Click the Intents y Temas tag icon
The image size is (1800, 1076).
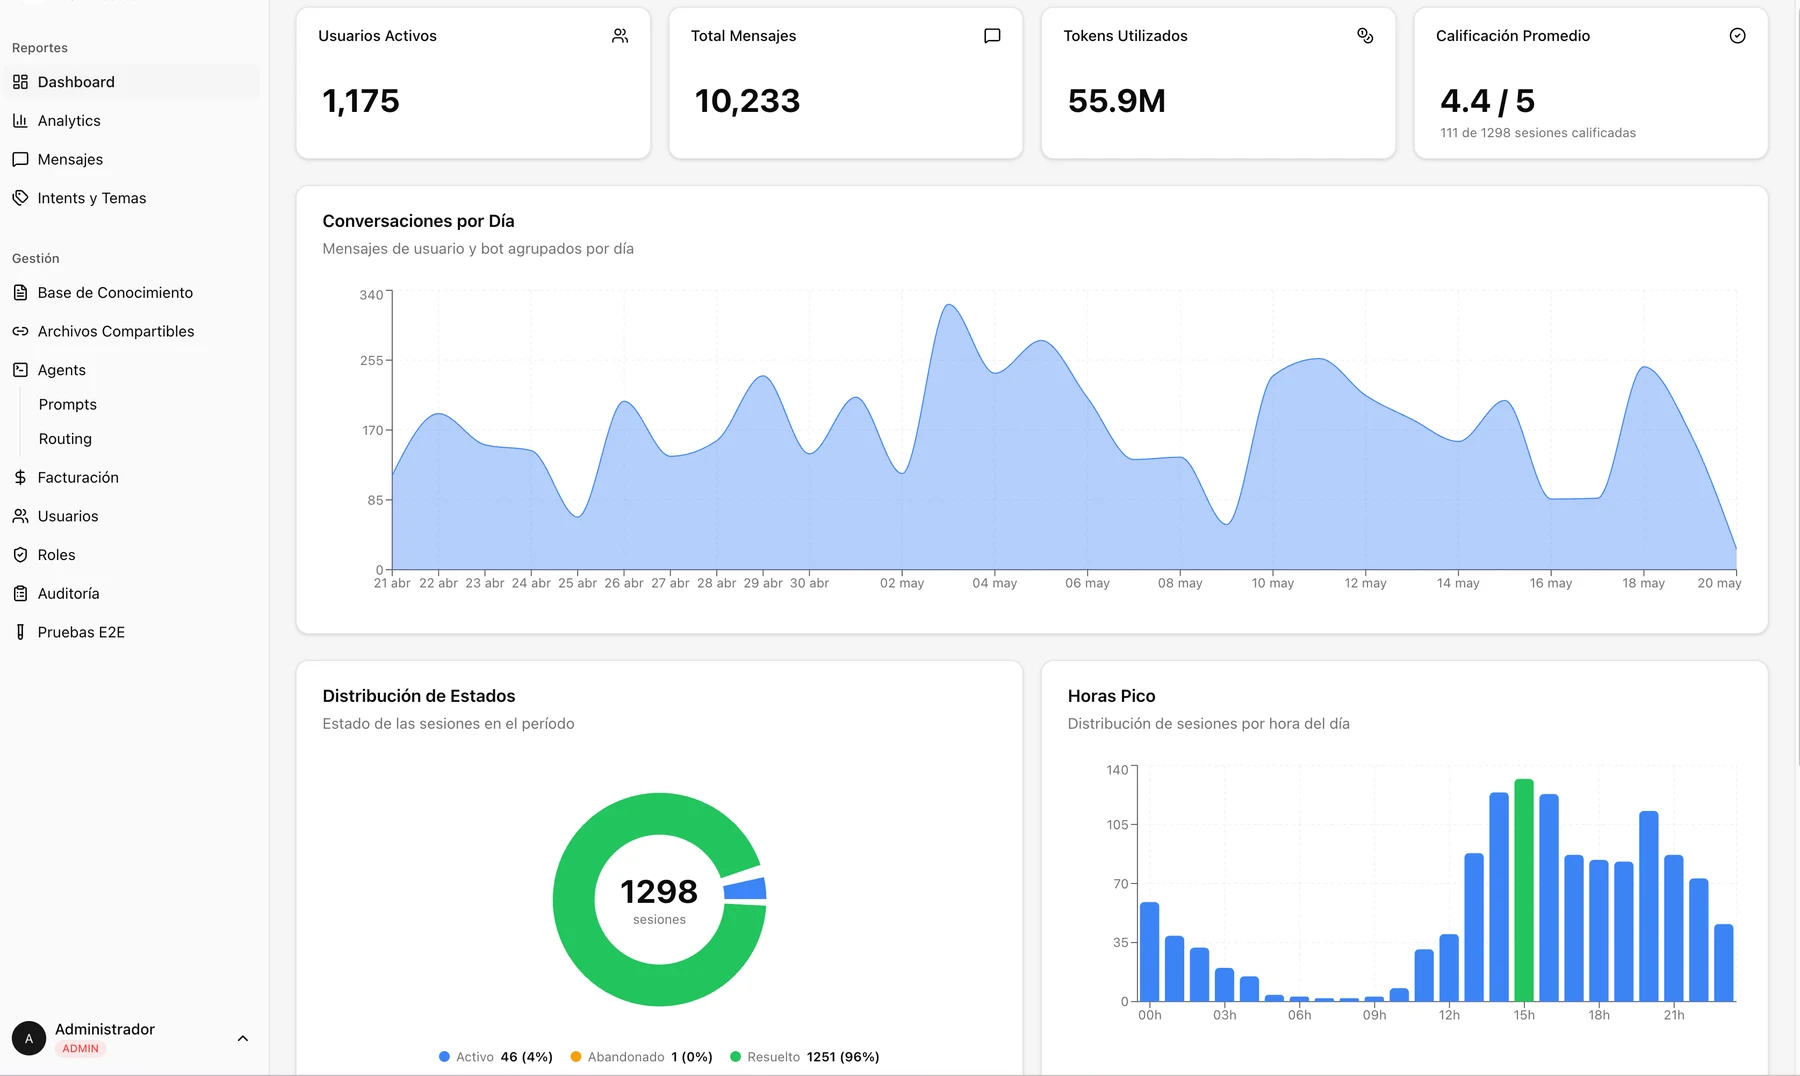(x=20, y=198)
